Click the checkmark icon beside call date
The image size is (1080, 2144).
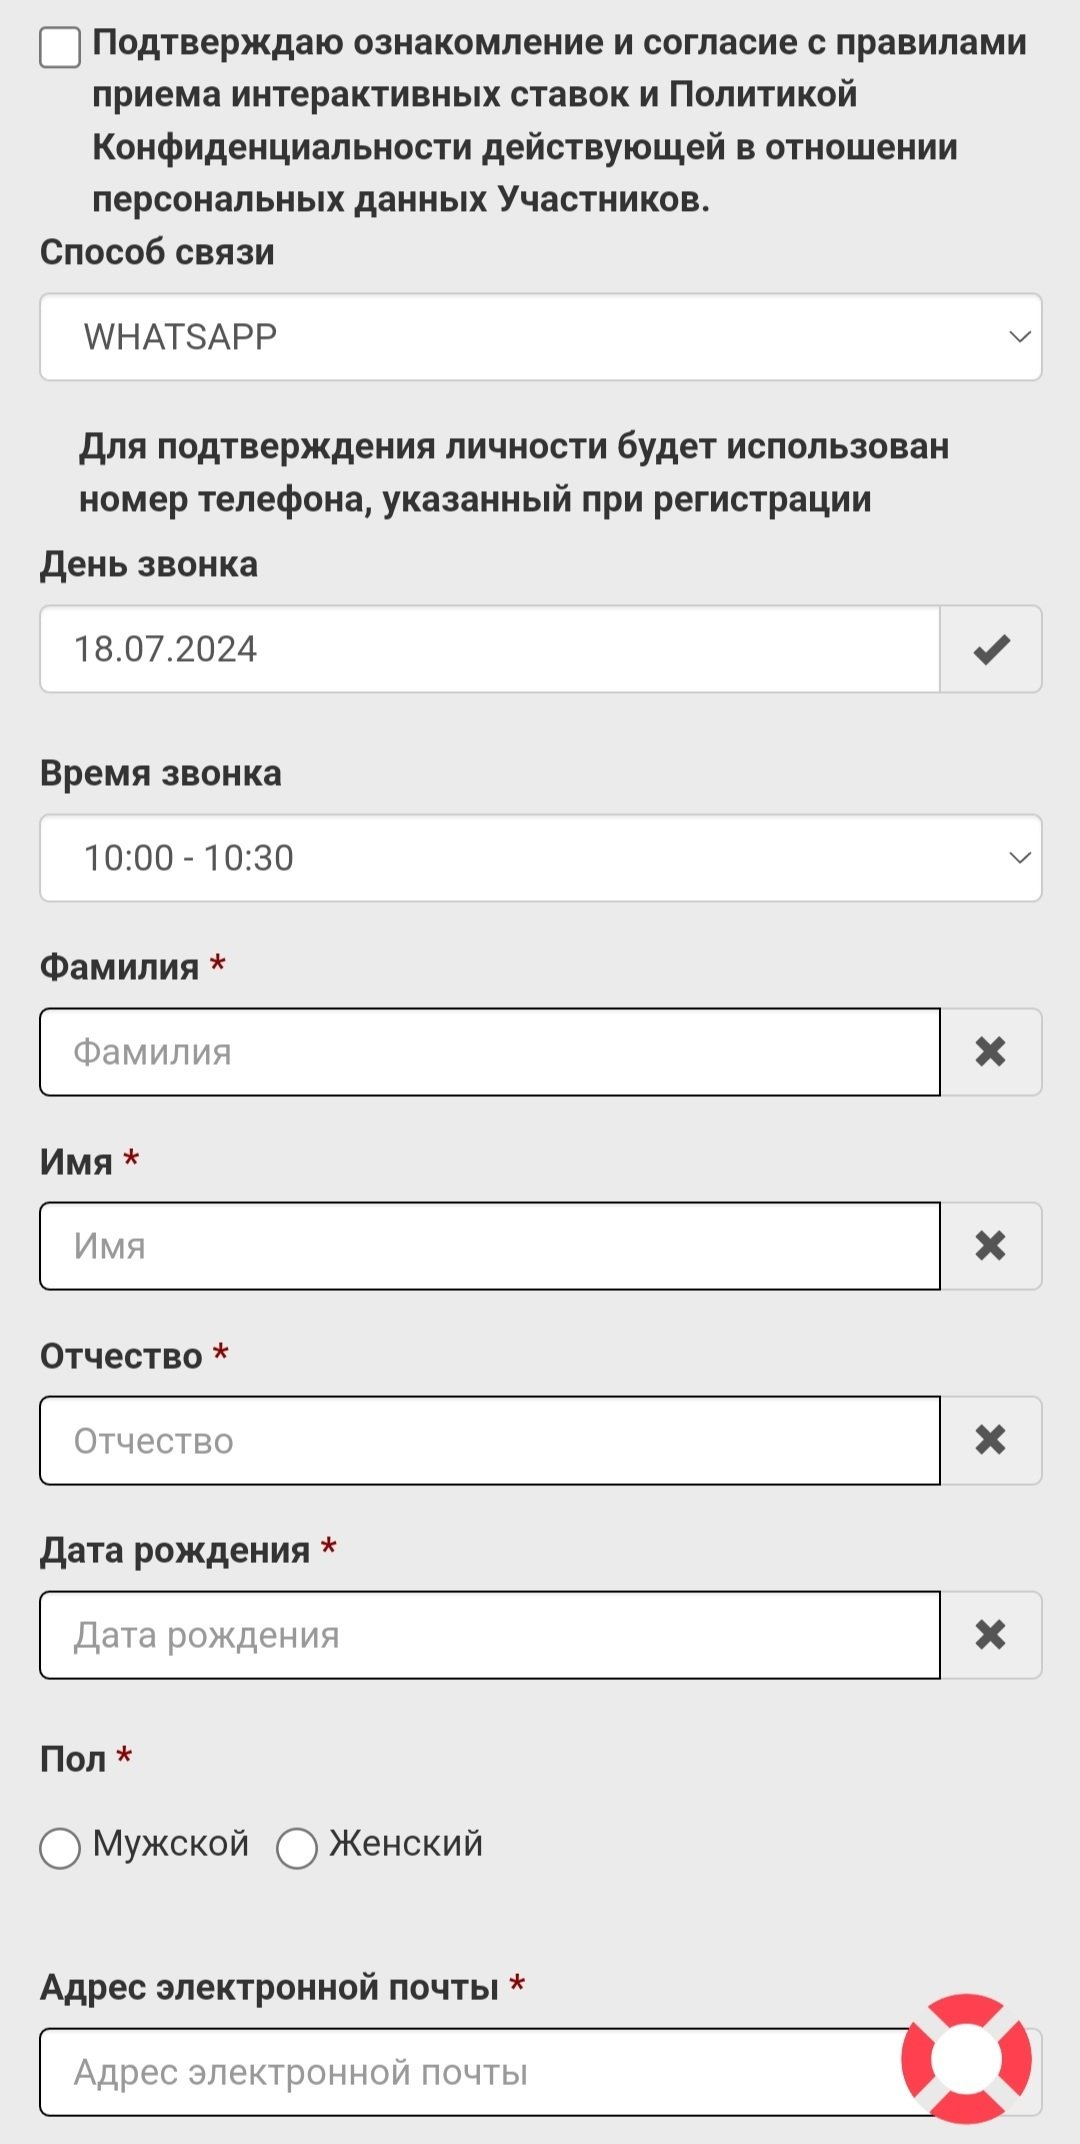click(x=991, y=650)
